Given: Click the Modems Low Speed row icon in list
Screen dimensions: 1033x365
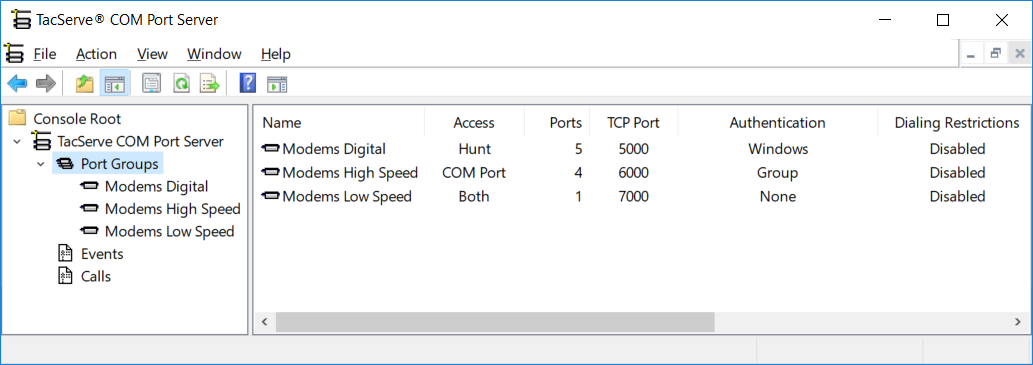Looking at the screenshot, I should pyautogui.click(x=270, y=196).
